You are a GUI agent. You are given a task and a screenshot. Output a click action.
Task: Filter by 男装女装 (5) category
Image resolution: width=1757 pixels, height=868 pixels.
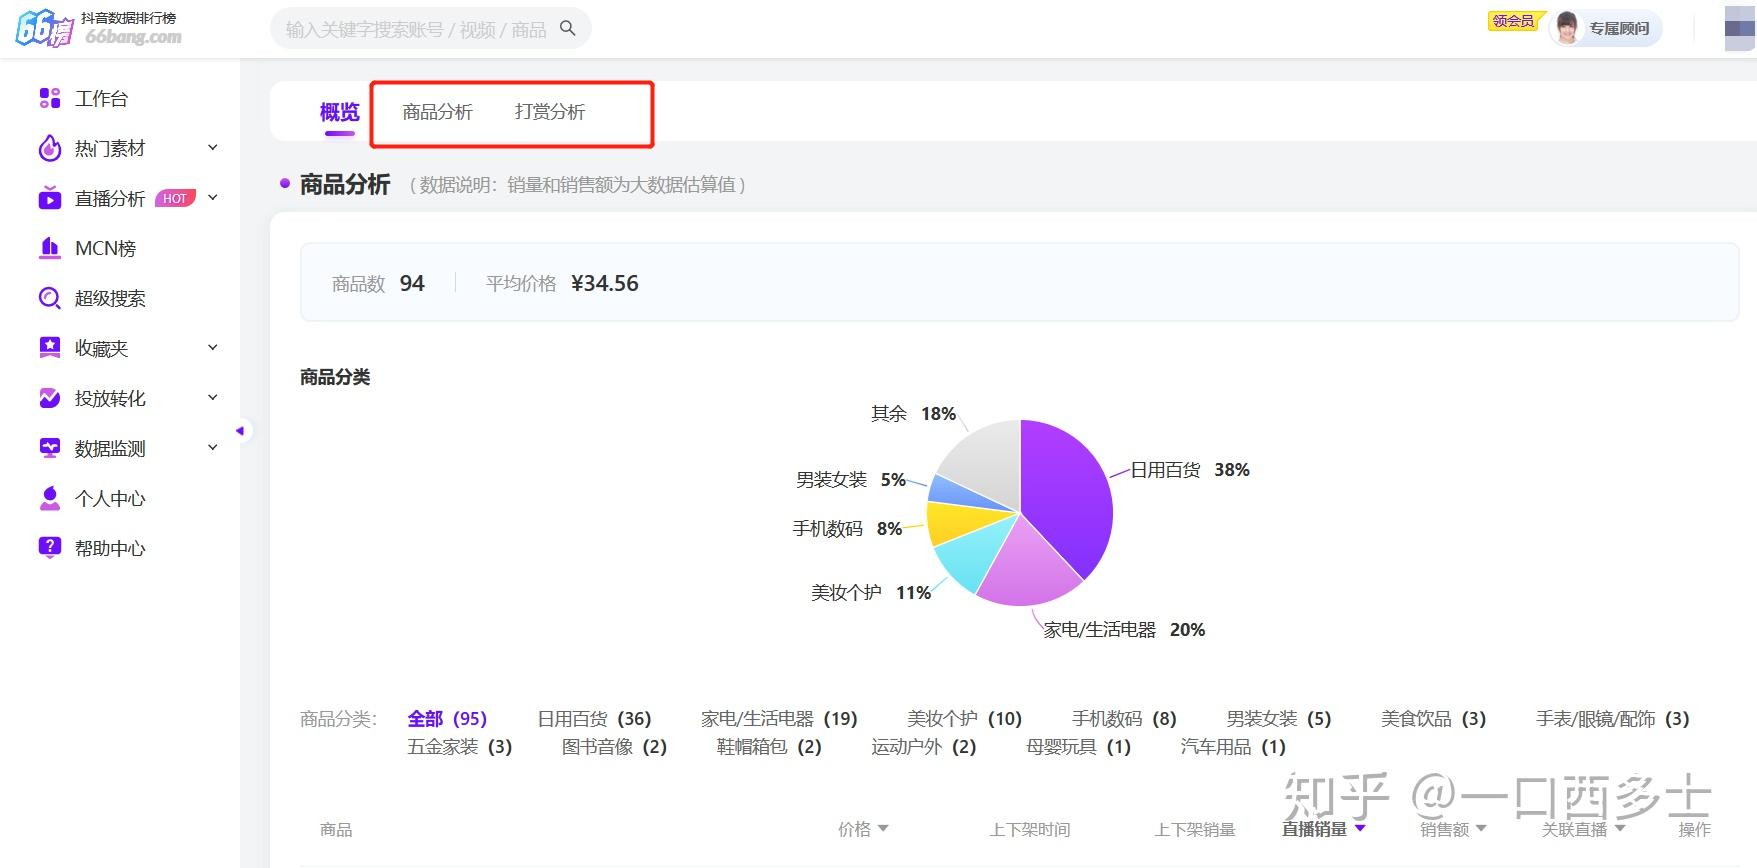coord(1279,719)
